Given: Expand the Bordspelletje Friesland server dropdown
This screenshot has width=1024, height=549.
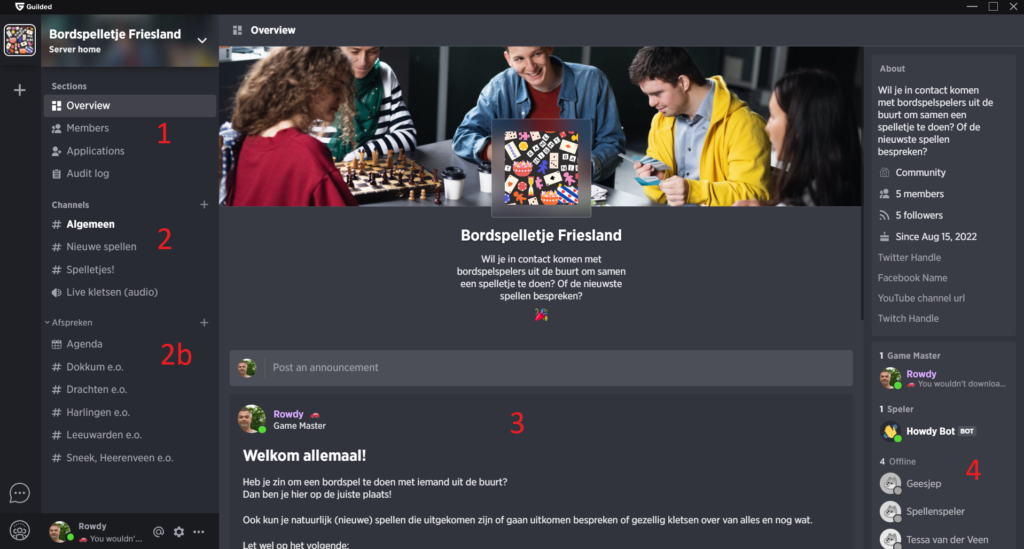Looking at the screenshot, I should (x=202, y=40).
